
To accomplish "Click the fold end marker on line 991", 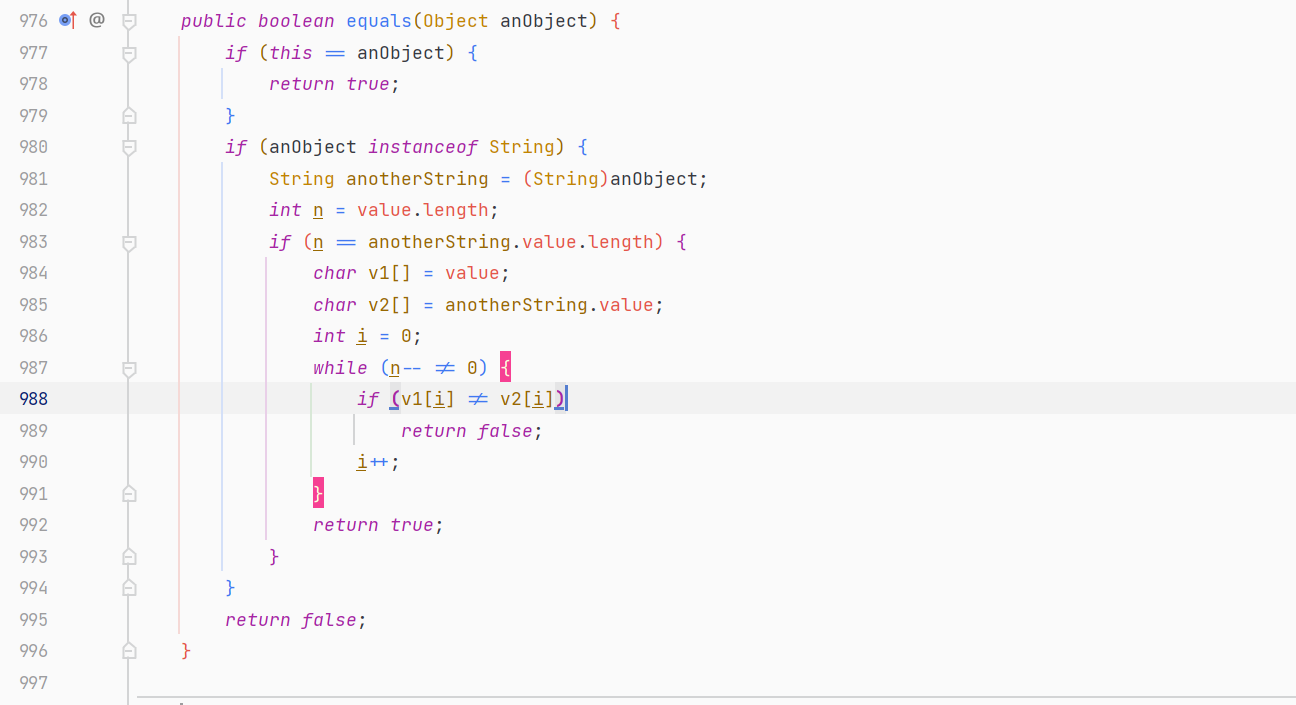I will [129, 494].
